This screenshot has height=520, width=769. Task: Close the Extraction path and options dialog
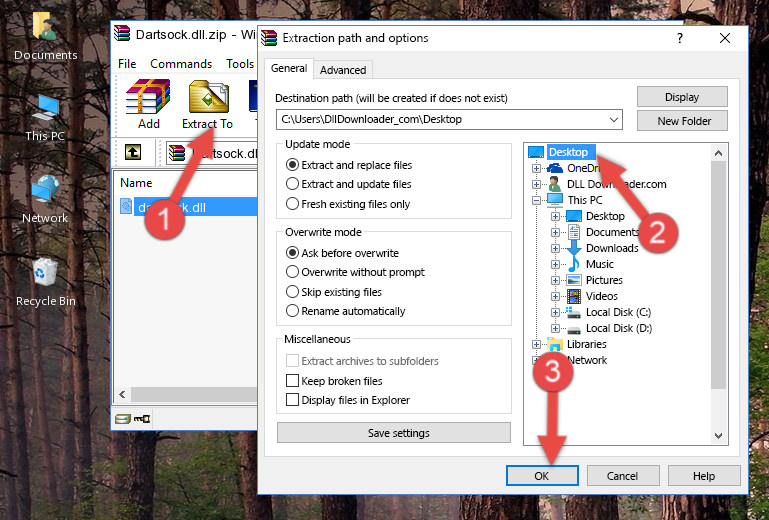725,38
